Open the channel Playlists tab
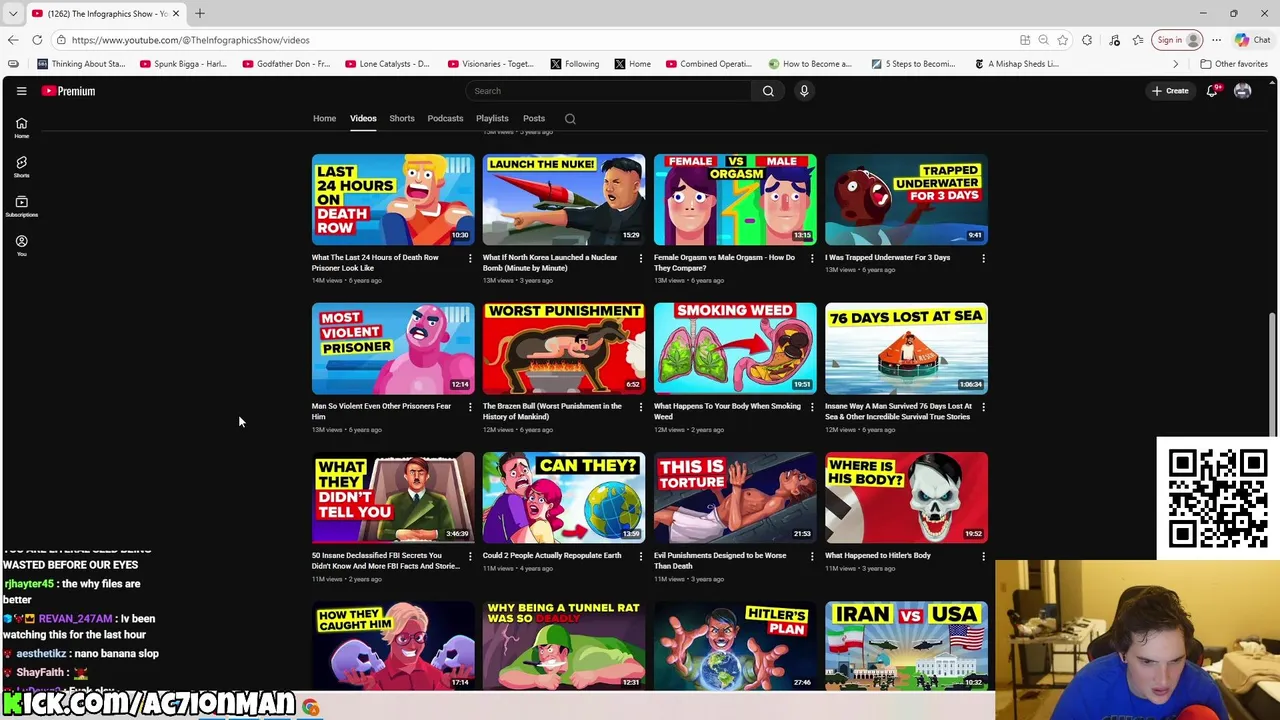1280x720 pixels. click(492, 119)
